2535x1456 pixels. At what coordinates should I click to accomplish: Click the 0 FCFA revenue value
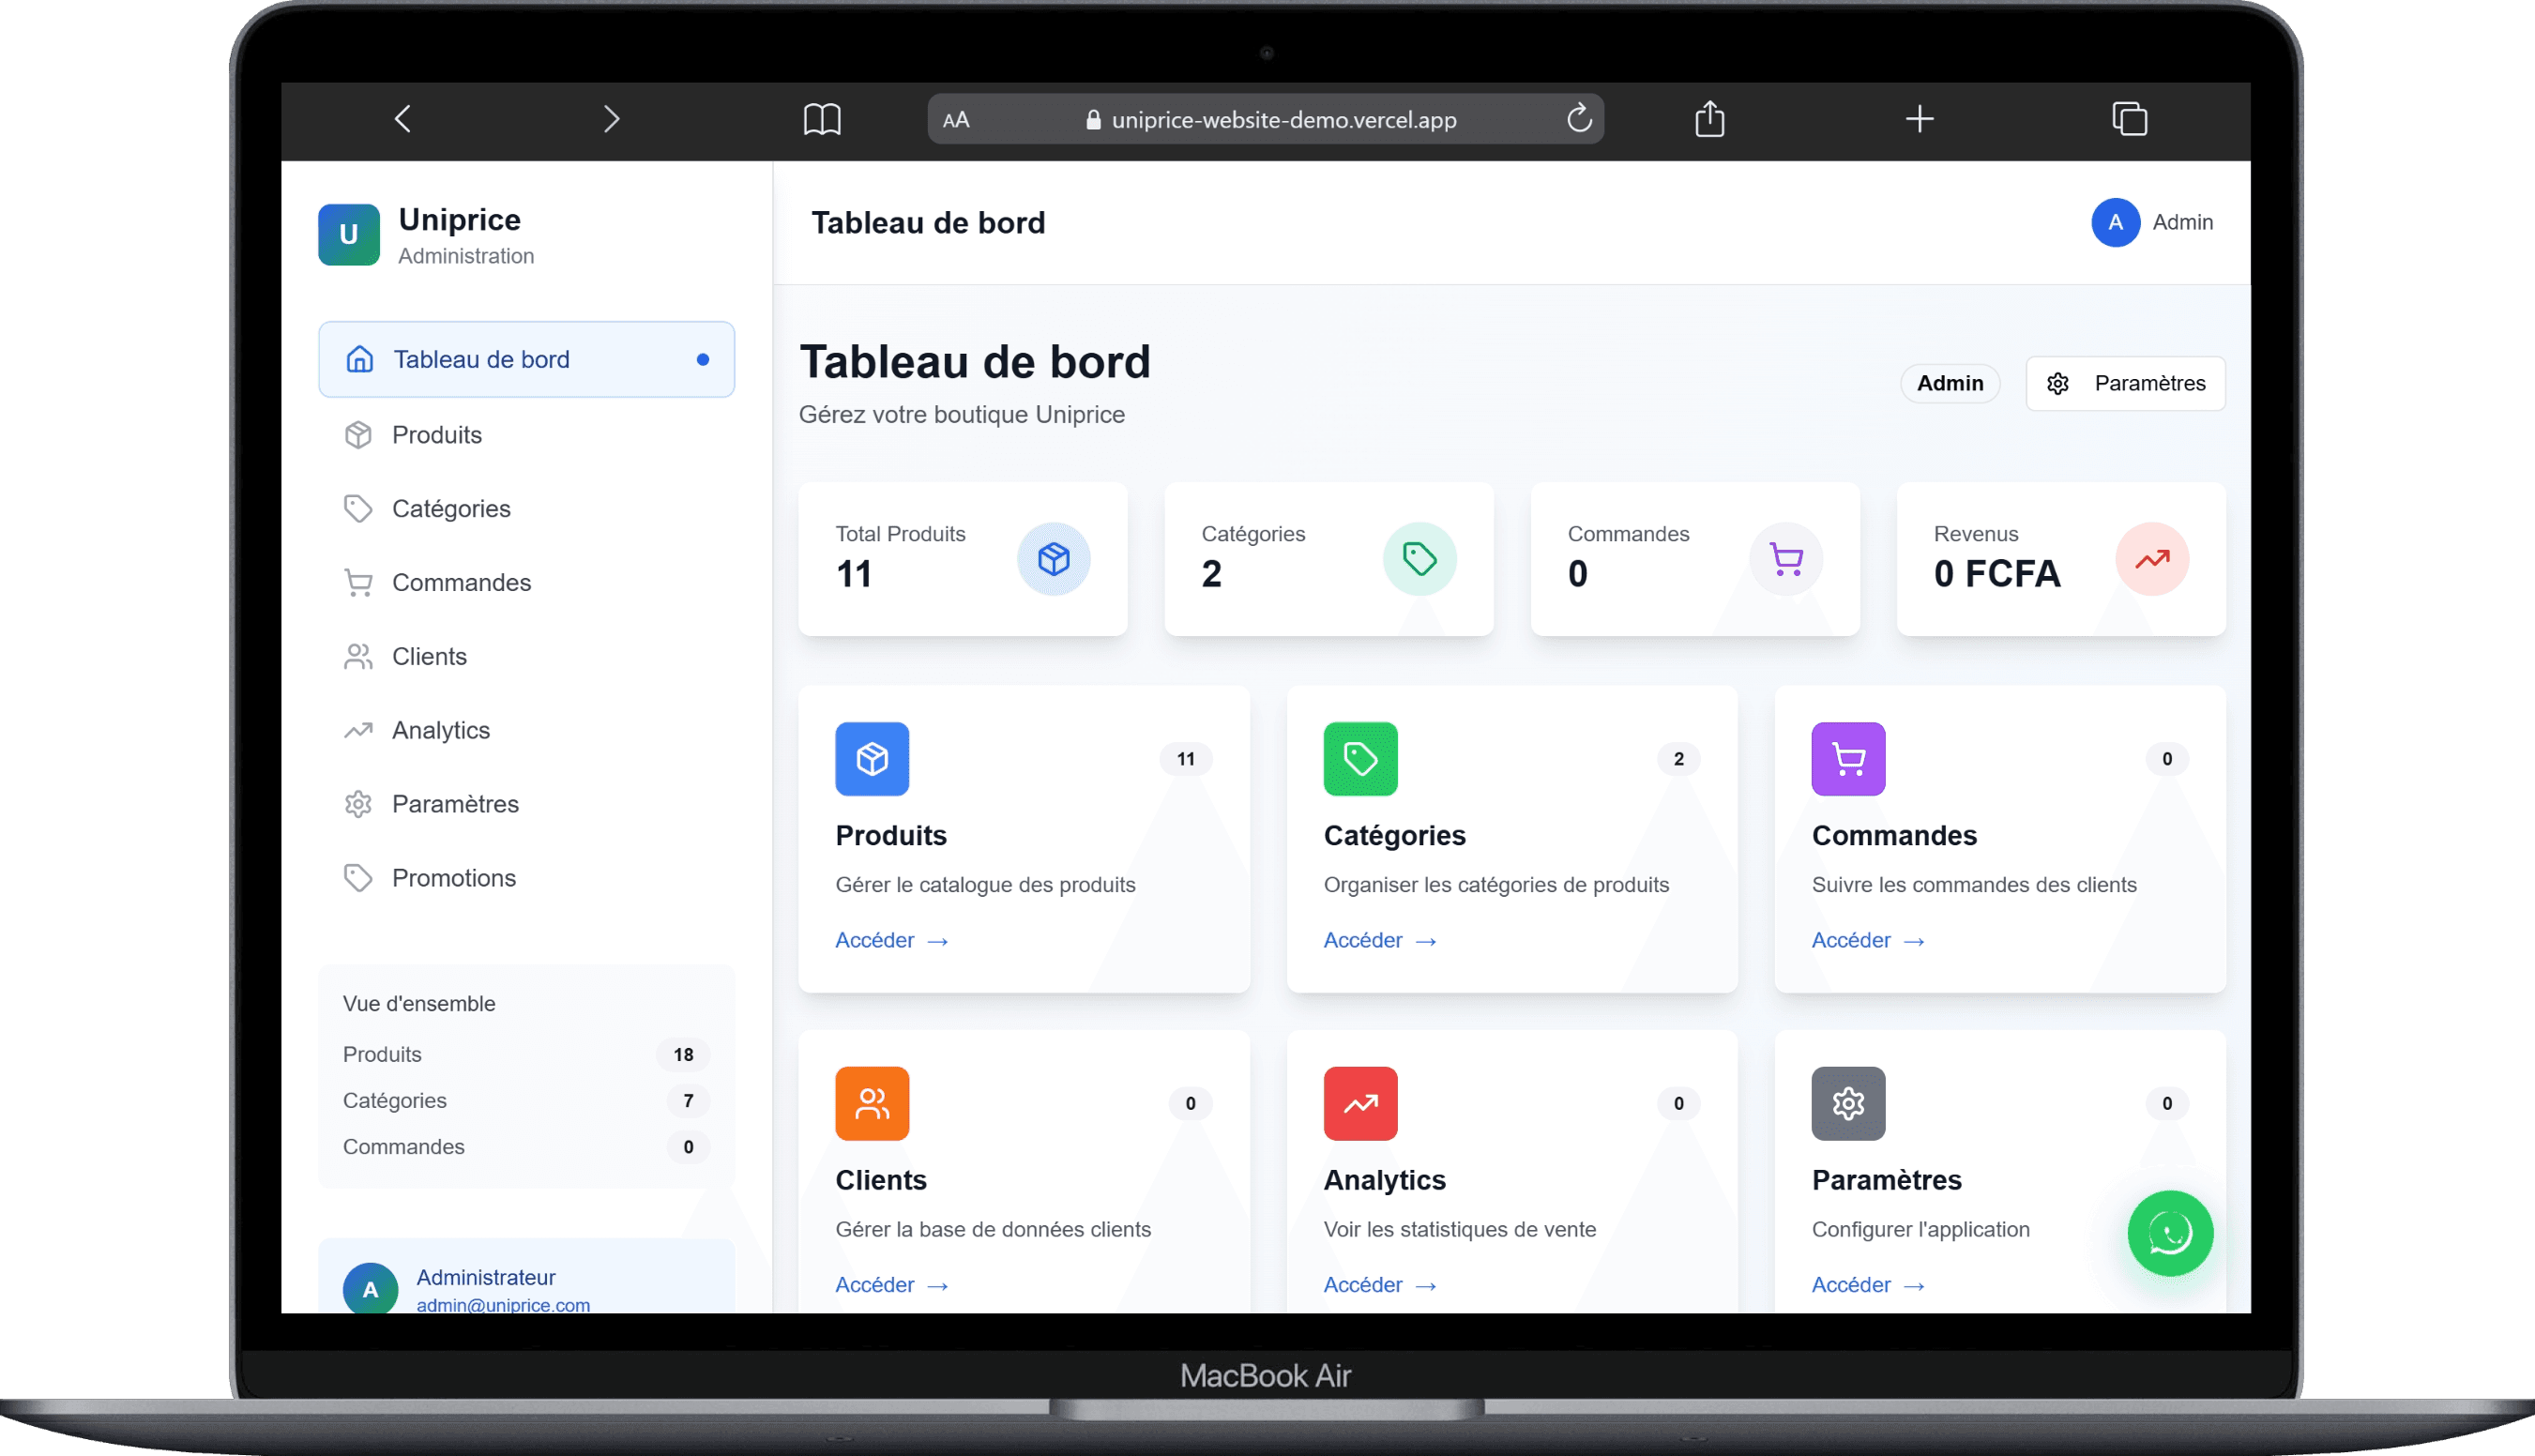[1996, 574]
